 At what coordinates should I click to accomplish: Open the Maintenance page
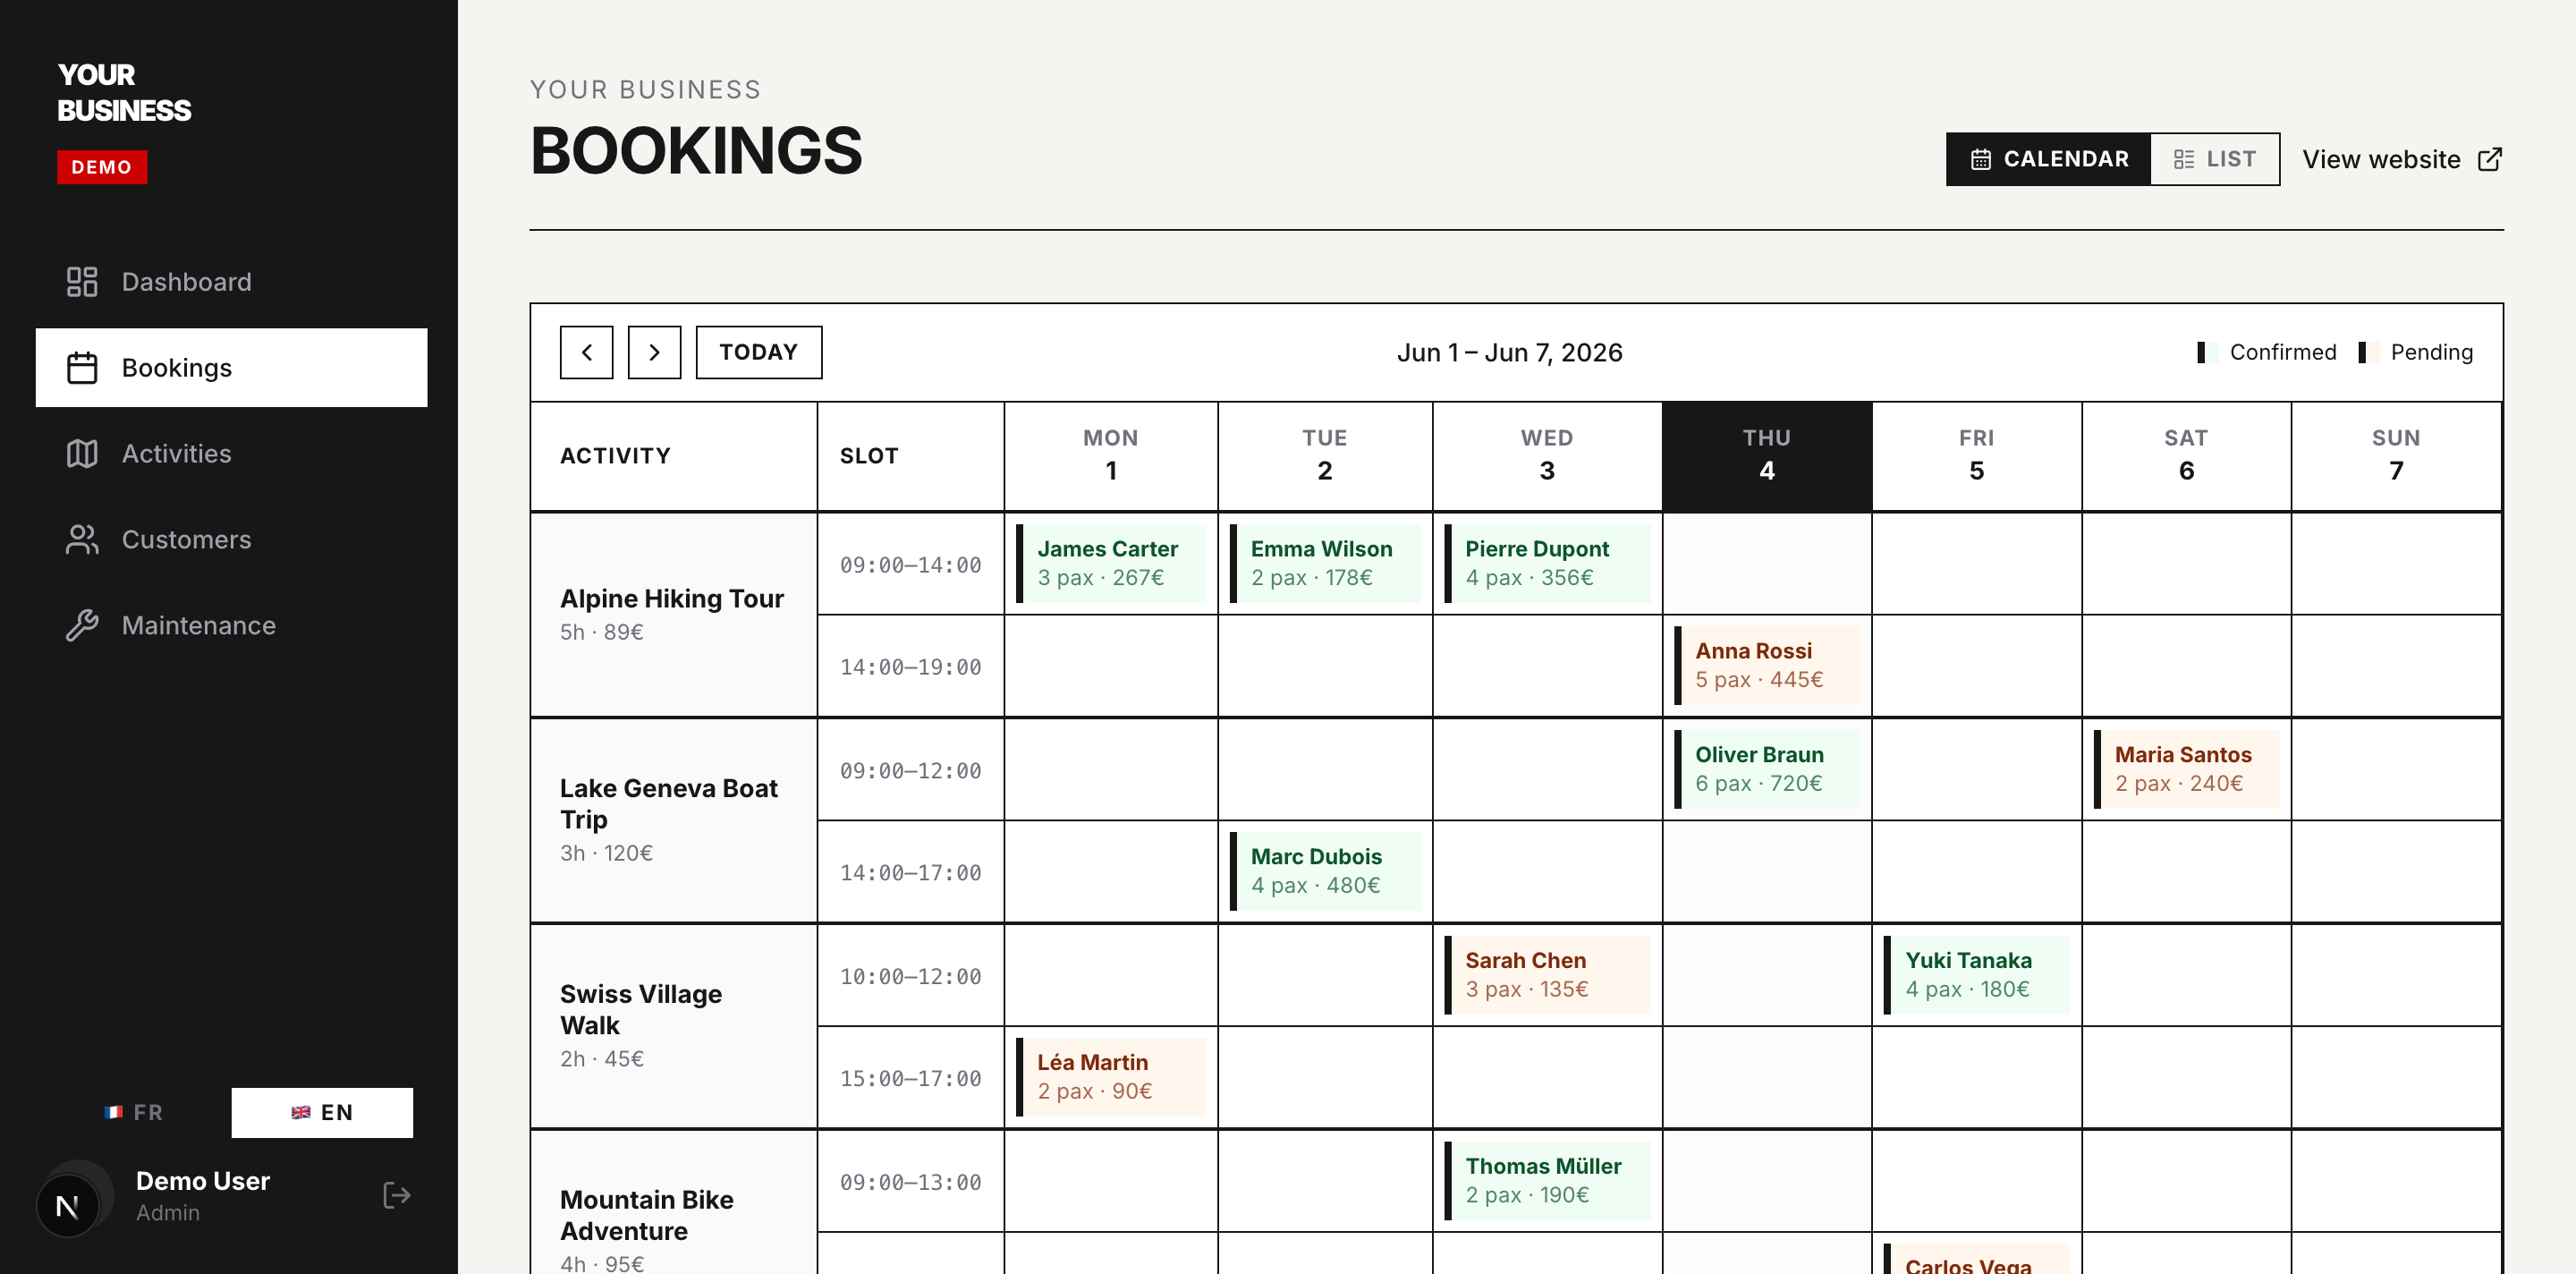(232, 626)
